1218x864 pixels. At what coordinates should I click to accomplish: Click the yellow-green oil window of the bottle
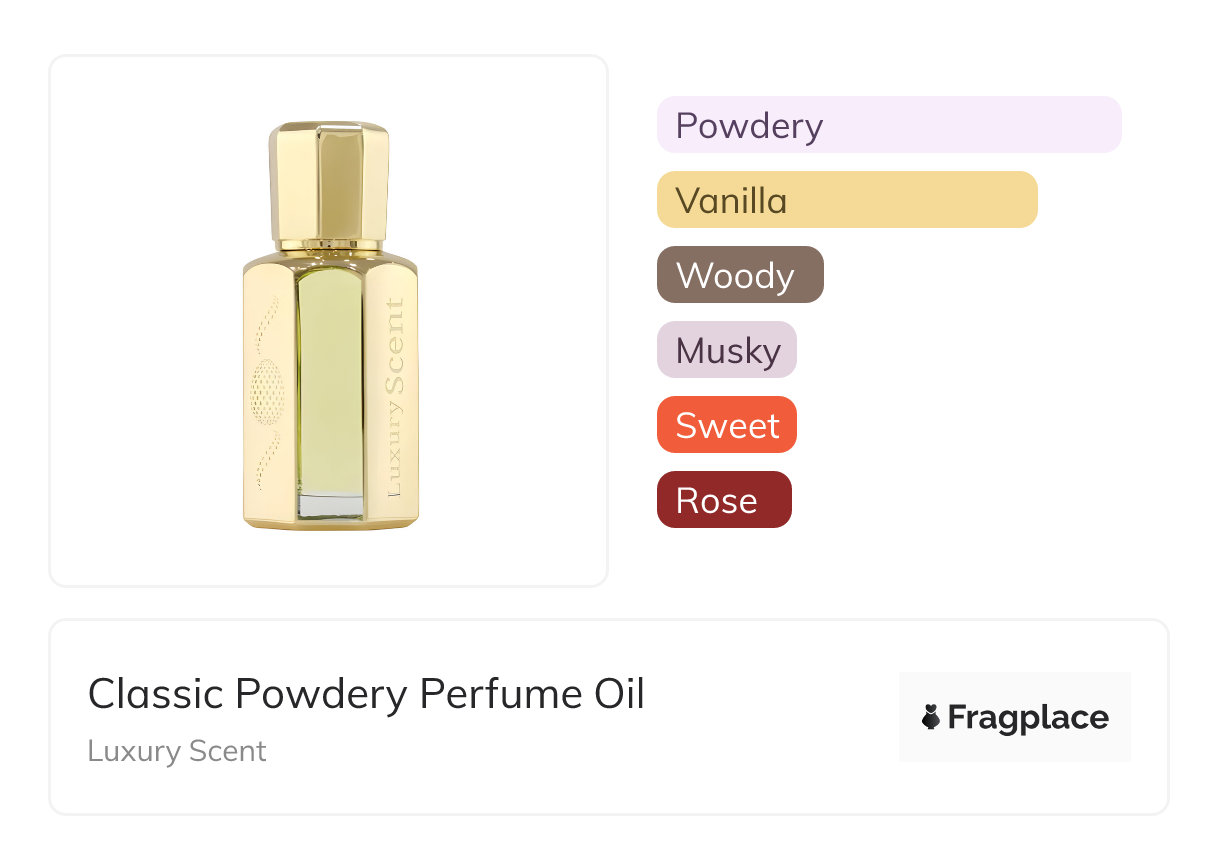tap(330, 380)
